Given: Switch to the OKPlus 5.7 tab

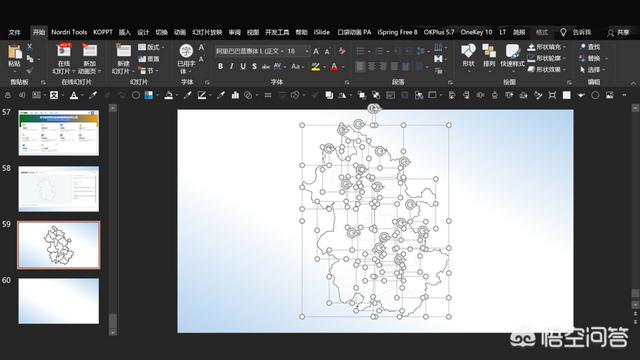Looking at the screenshot, I should click(439, 32).
